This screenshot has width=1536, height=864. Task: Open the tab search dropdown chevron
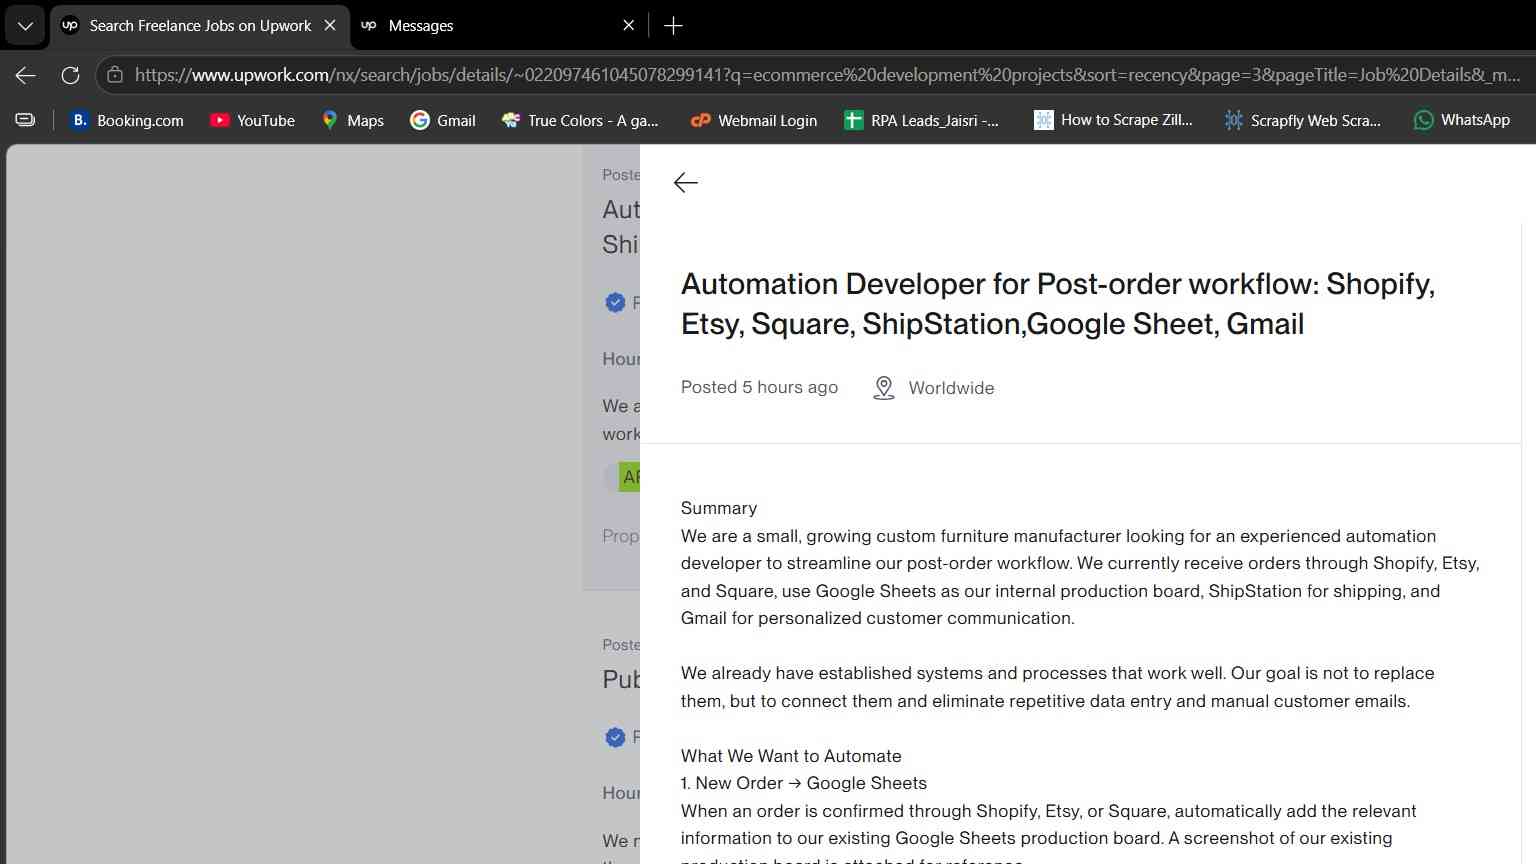coord(25,26)
